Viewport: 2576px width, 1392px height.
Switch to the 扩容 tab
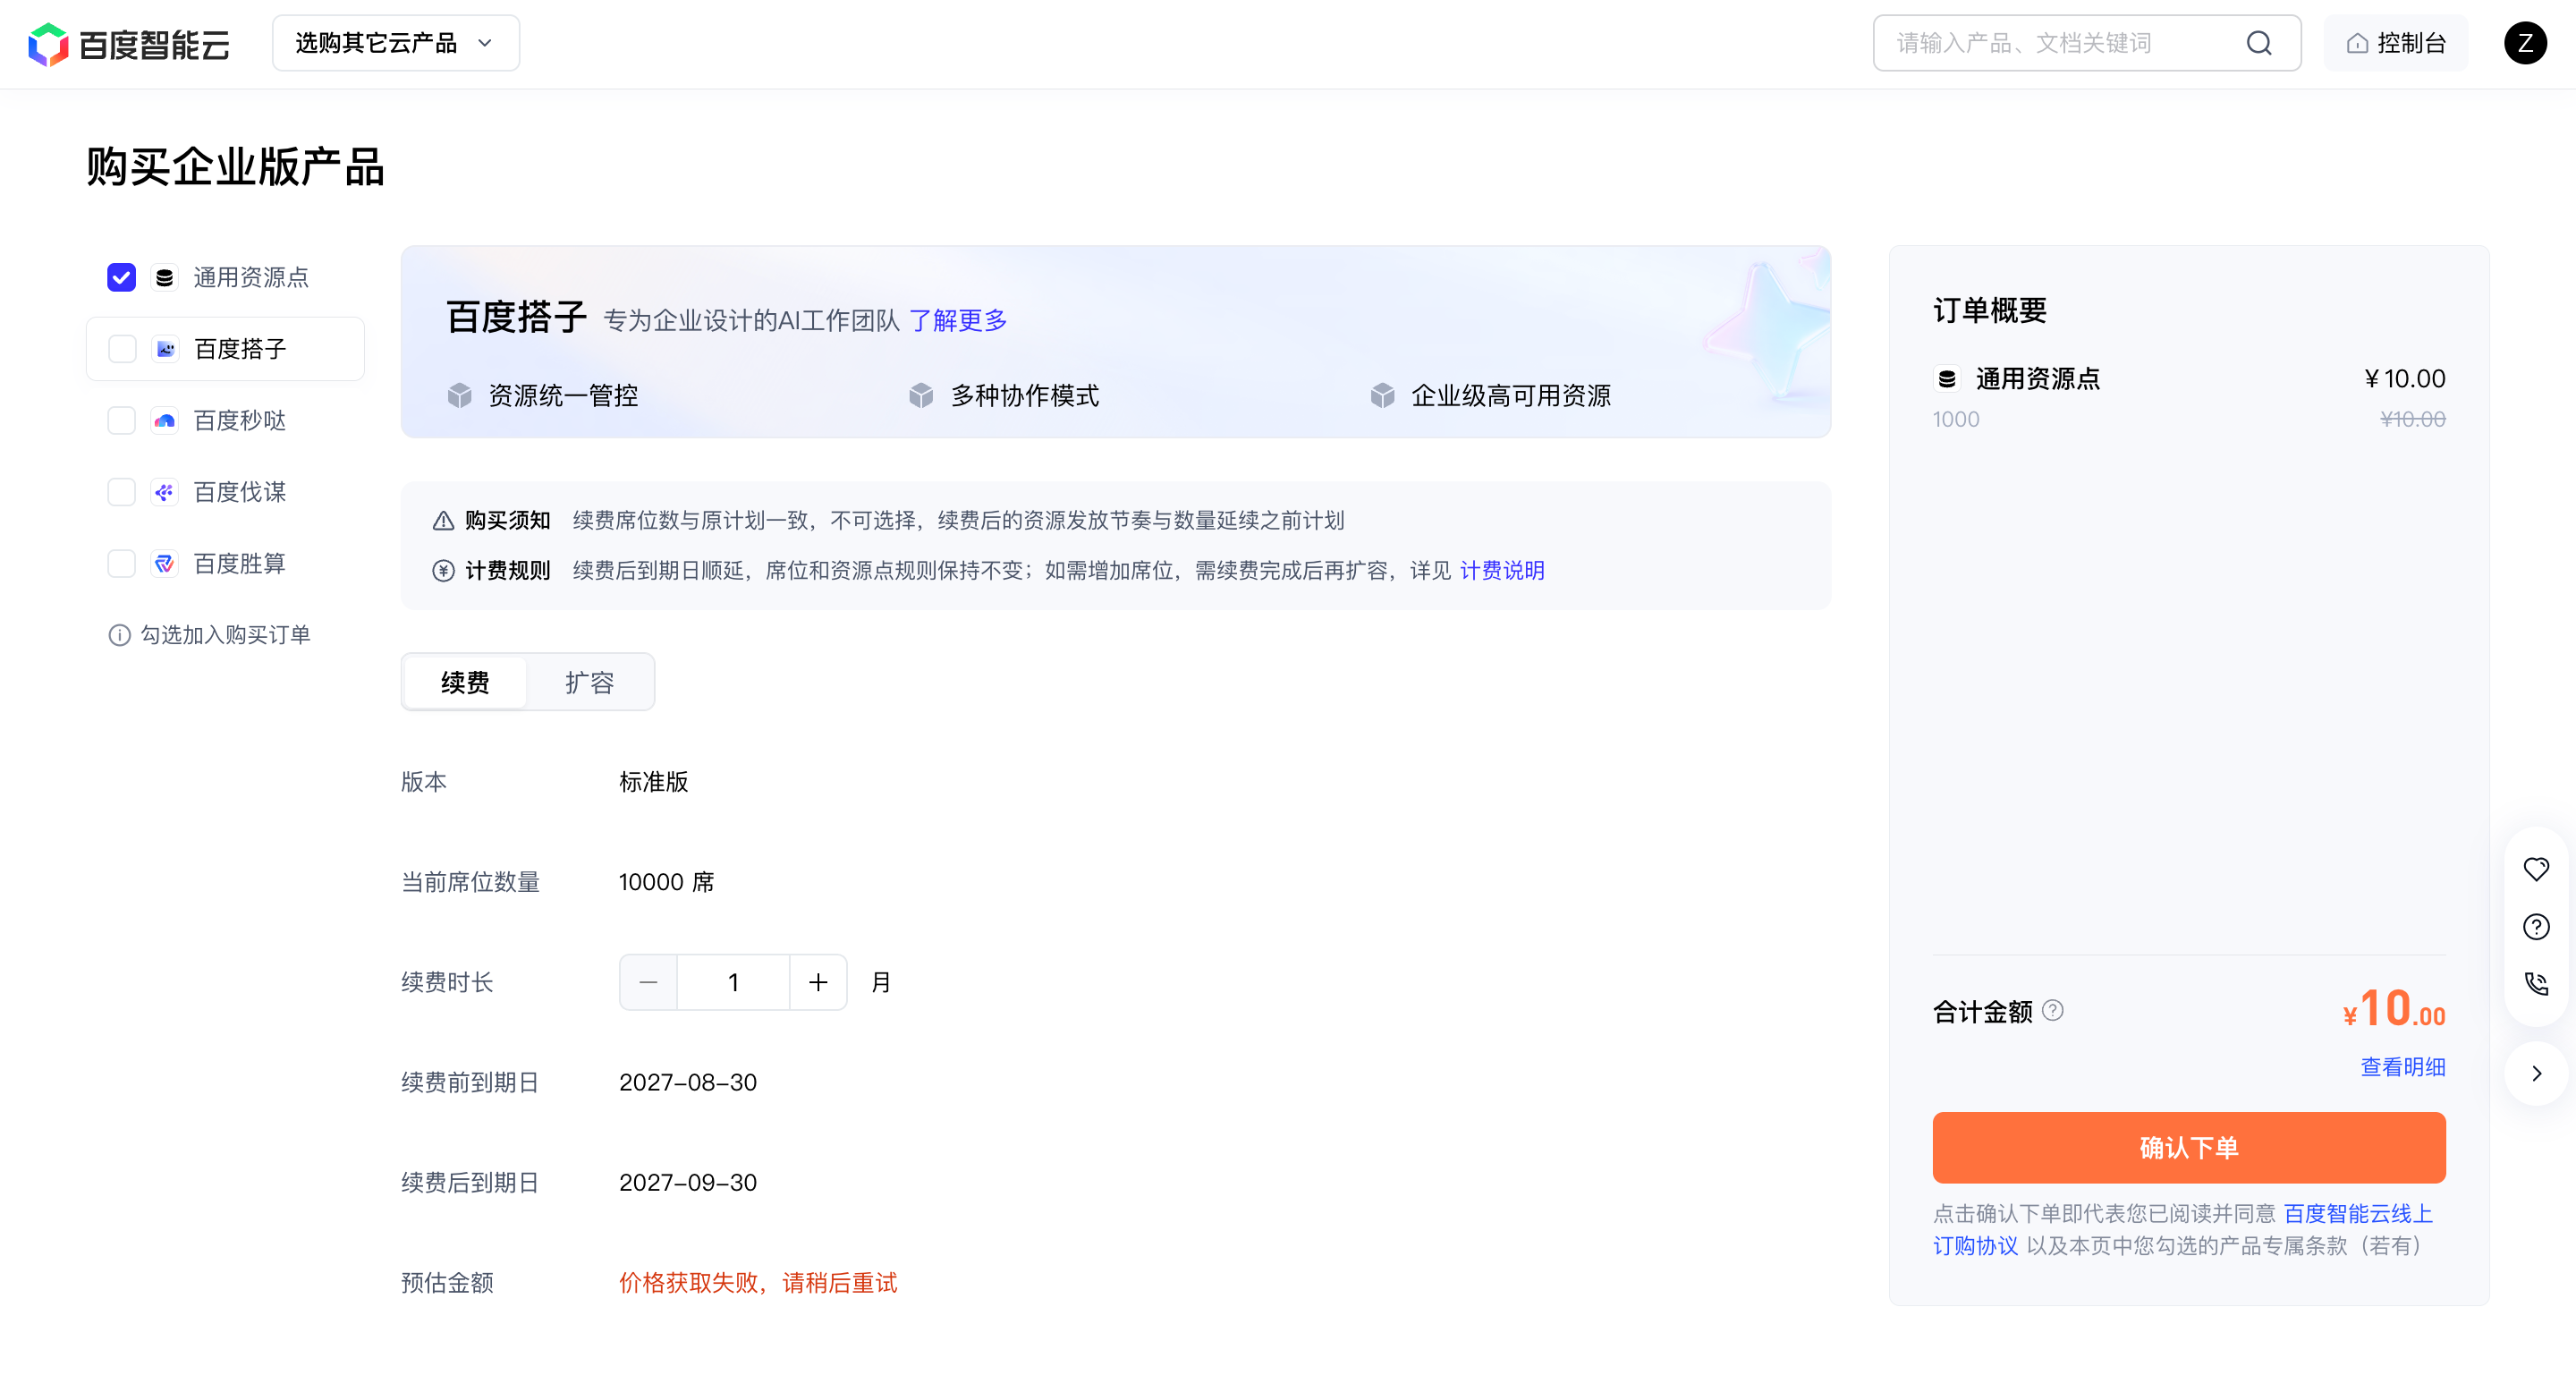point(589,682)
